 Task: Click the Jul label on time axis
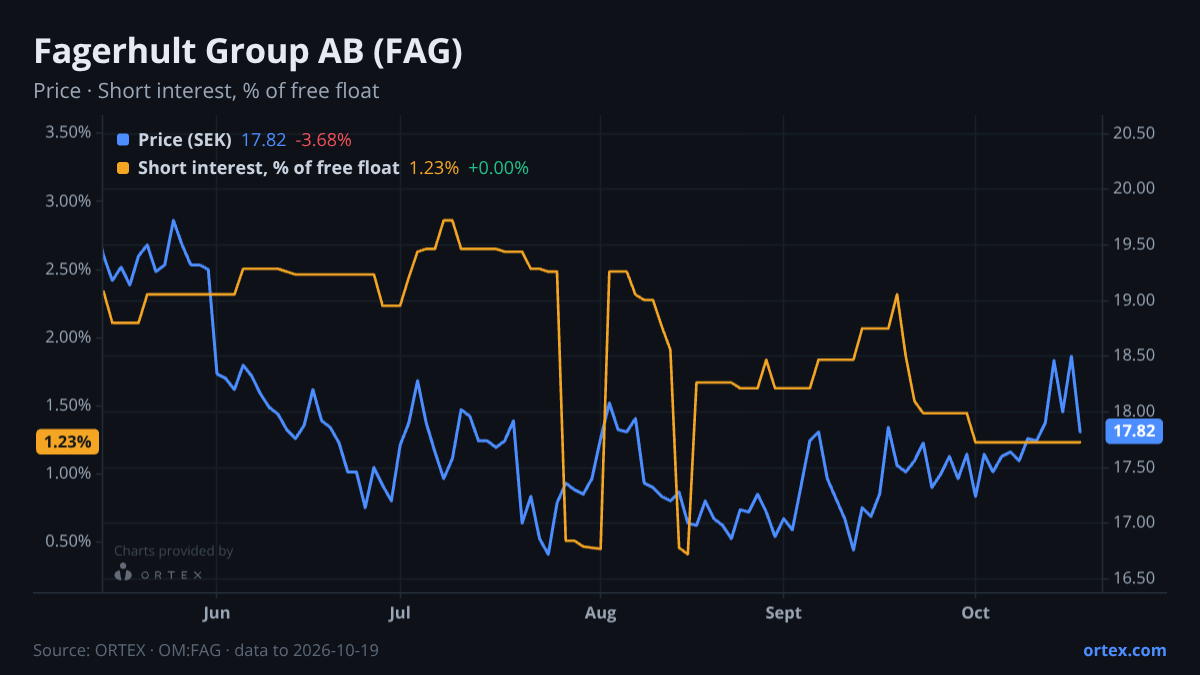tap(399, 613)
